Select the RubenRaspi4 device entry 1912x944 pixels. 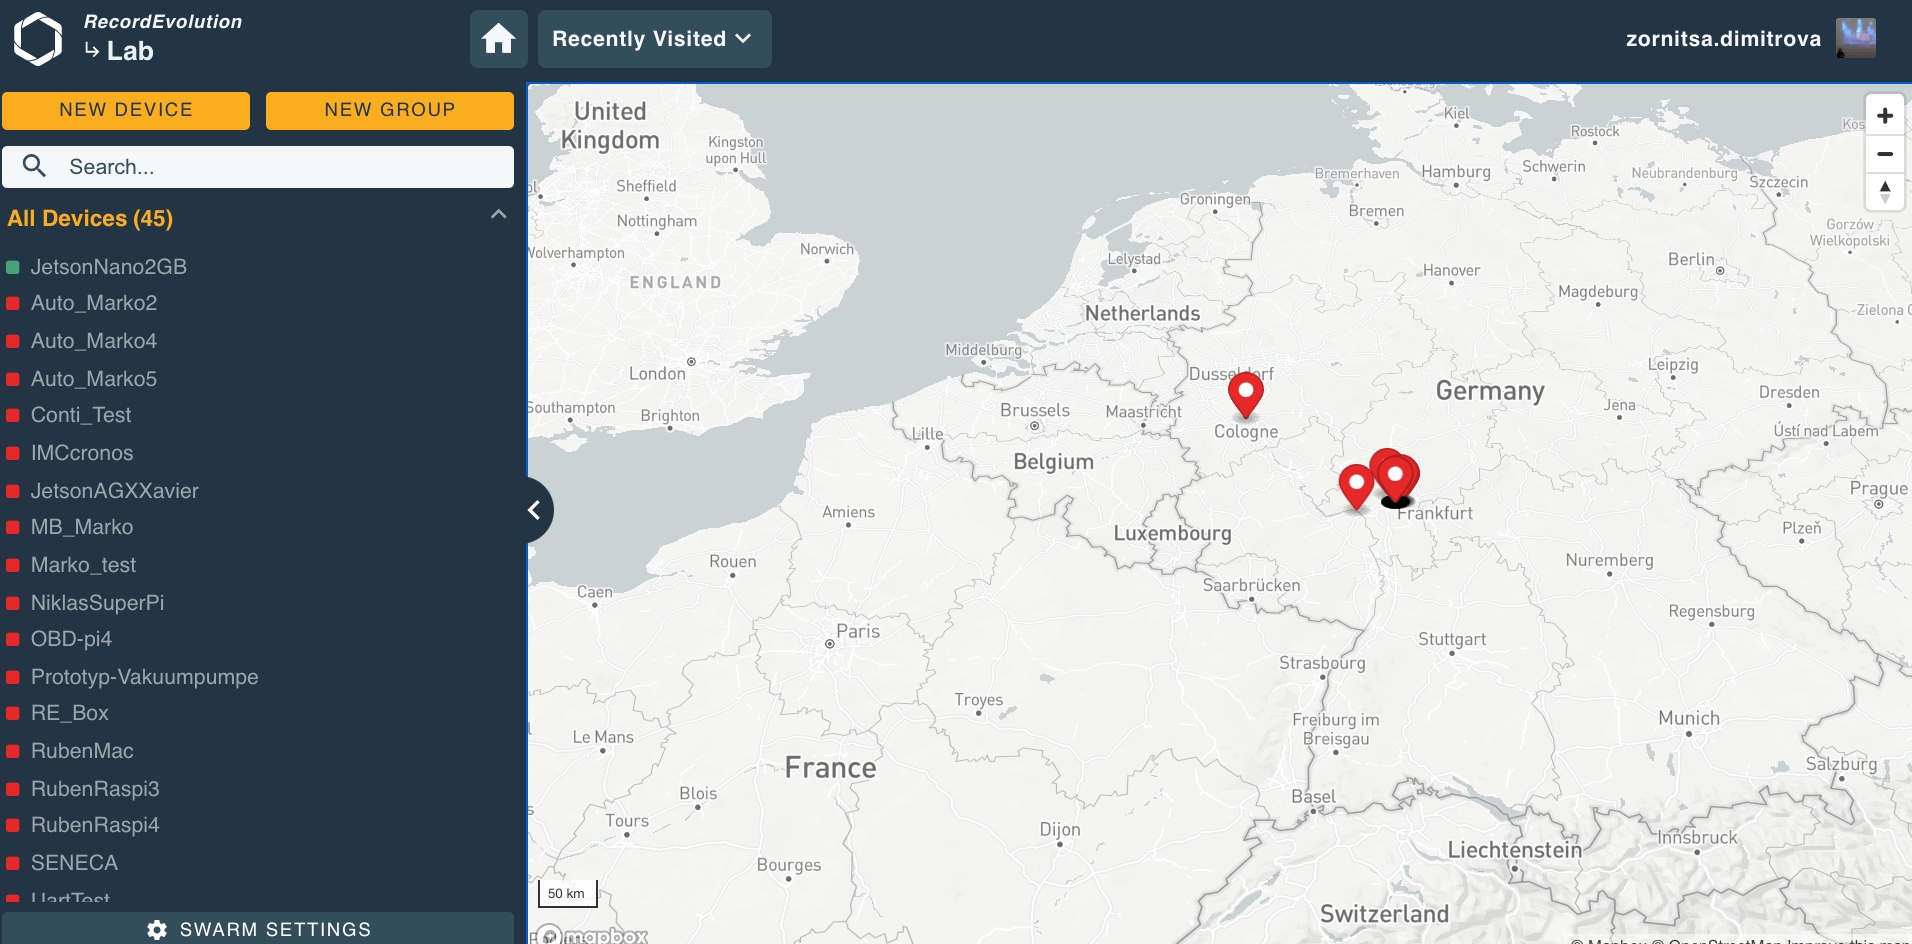95,825
